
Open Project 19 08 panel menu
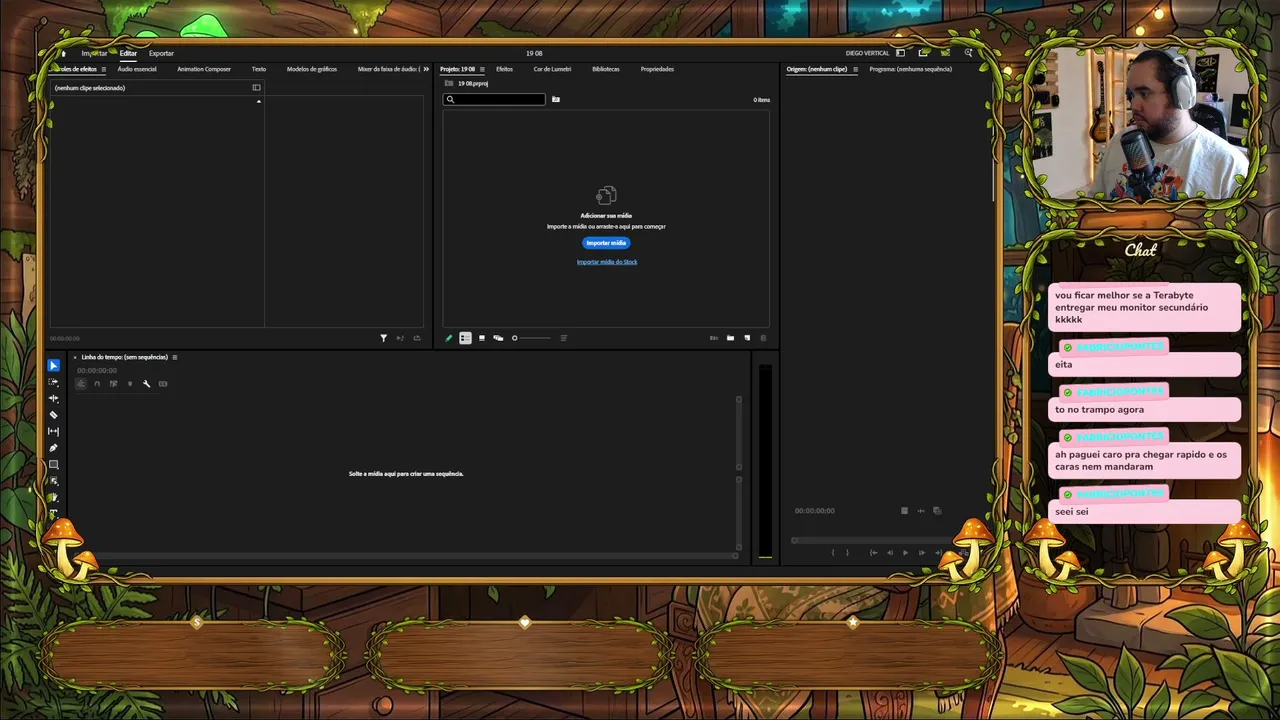coord(482,69)
